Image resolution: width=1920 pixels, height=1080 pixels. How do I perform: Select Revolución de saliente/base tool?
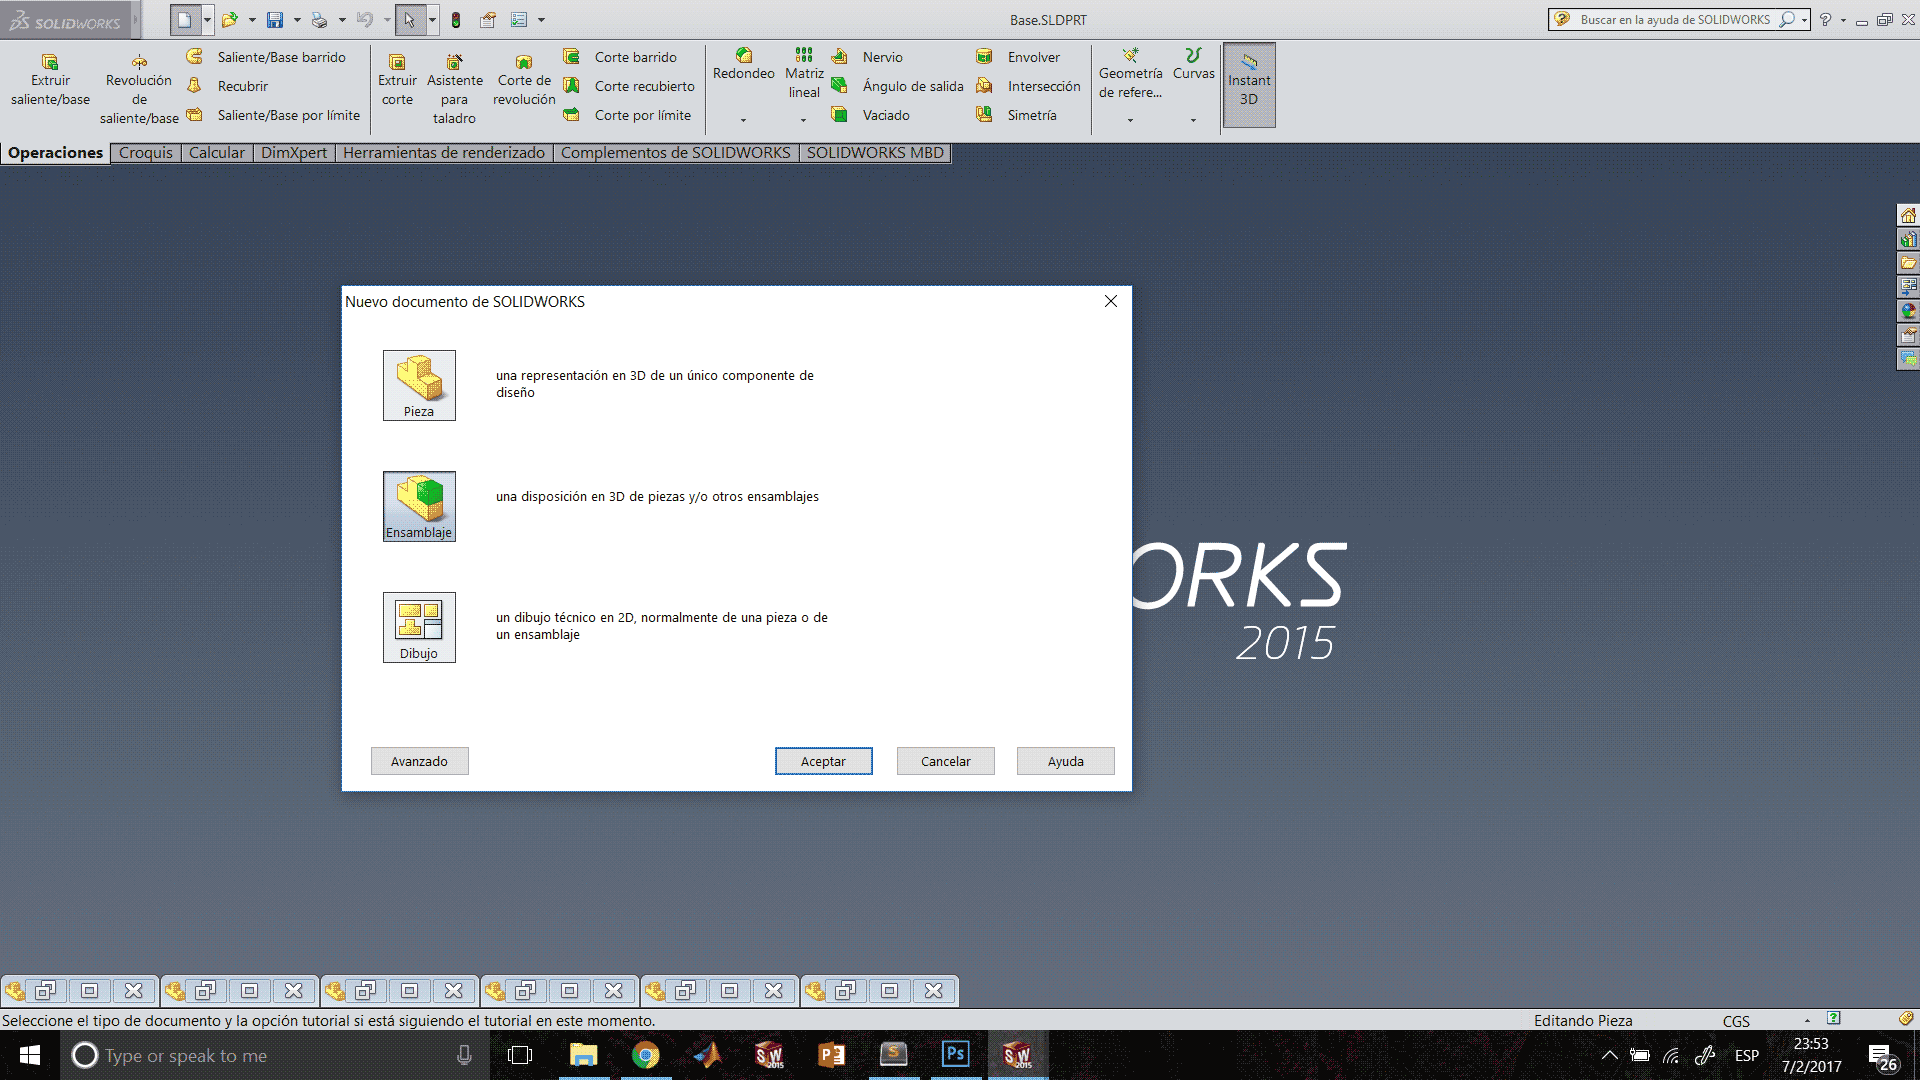pos(139,90)
